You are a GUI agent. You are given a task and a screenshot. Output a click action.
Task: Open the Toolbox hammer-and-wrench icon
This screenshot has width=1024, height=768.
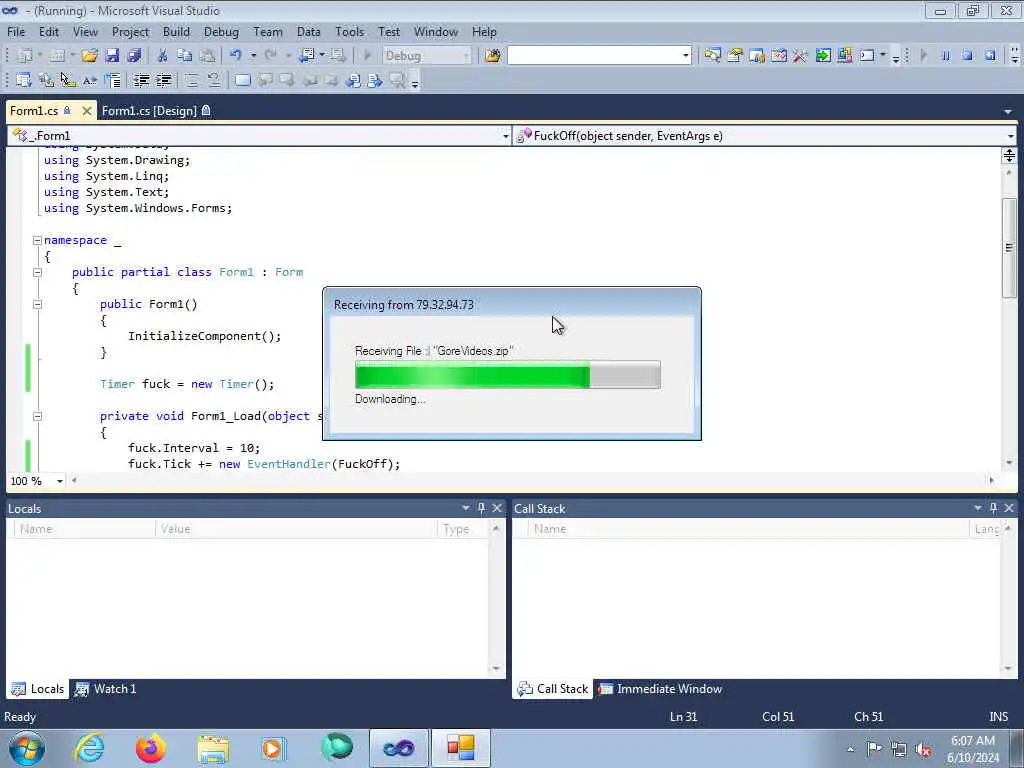(800, 56)
